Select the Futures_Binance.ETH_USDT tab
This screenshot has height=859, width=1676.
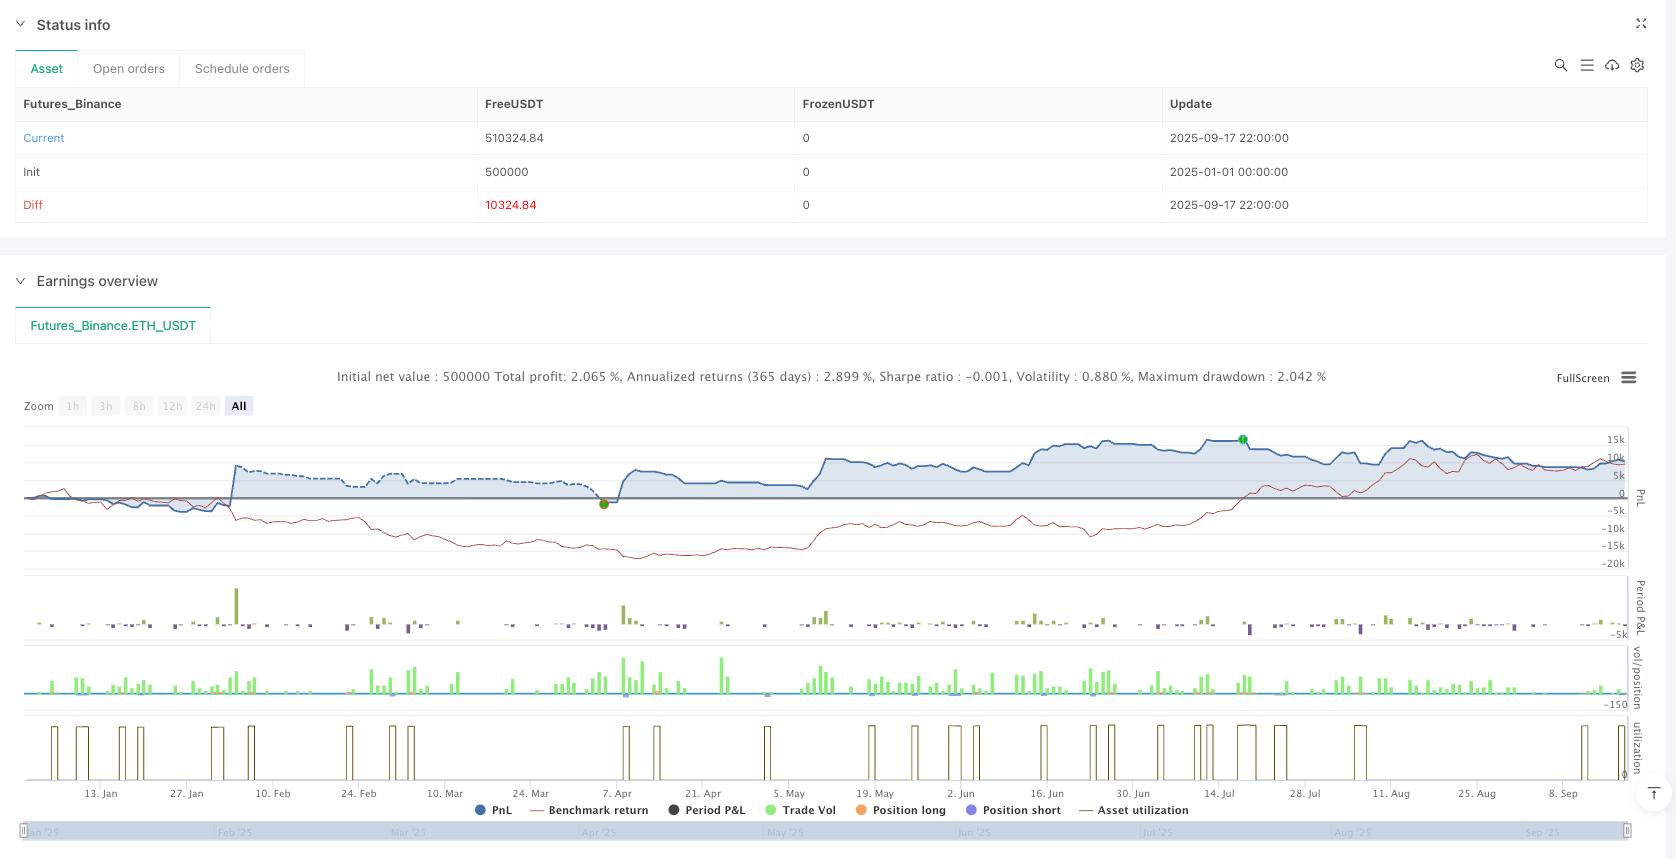pos(113,326)
